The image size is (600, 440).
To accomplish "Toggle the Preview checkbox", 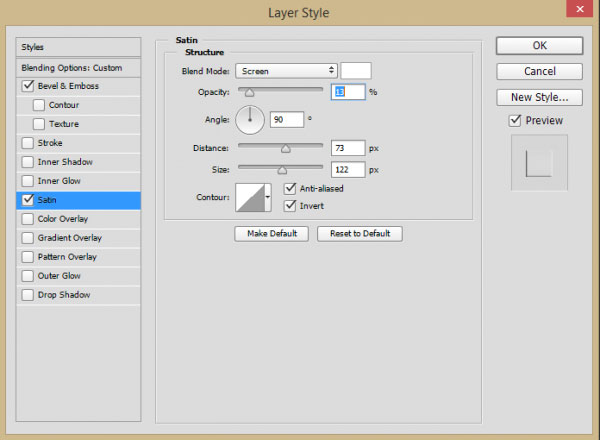I will click(x=515, y=121).
